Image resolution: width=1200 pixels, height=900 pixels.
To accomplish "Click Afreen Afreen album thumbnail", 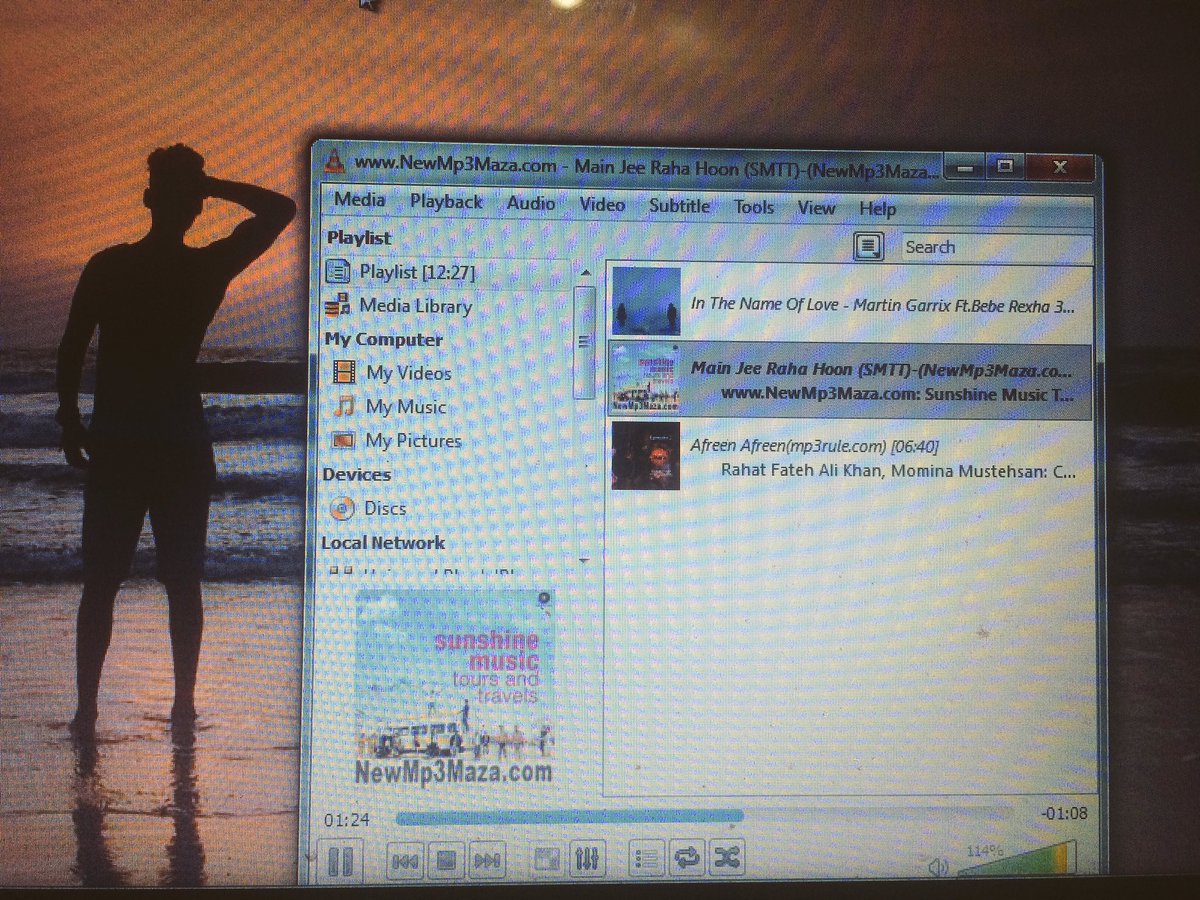I will tap(645, 456).
